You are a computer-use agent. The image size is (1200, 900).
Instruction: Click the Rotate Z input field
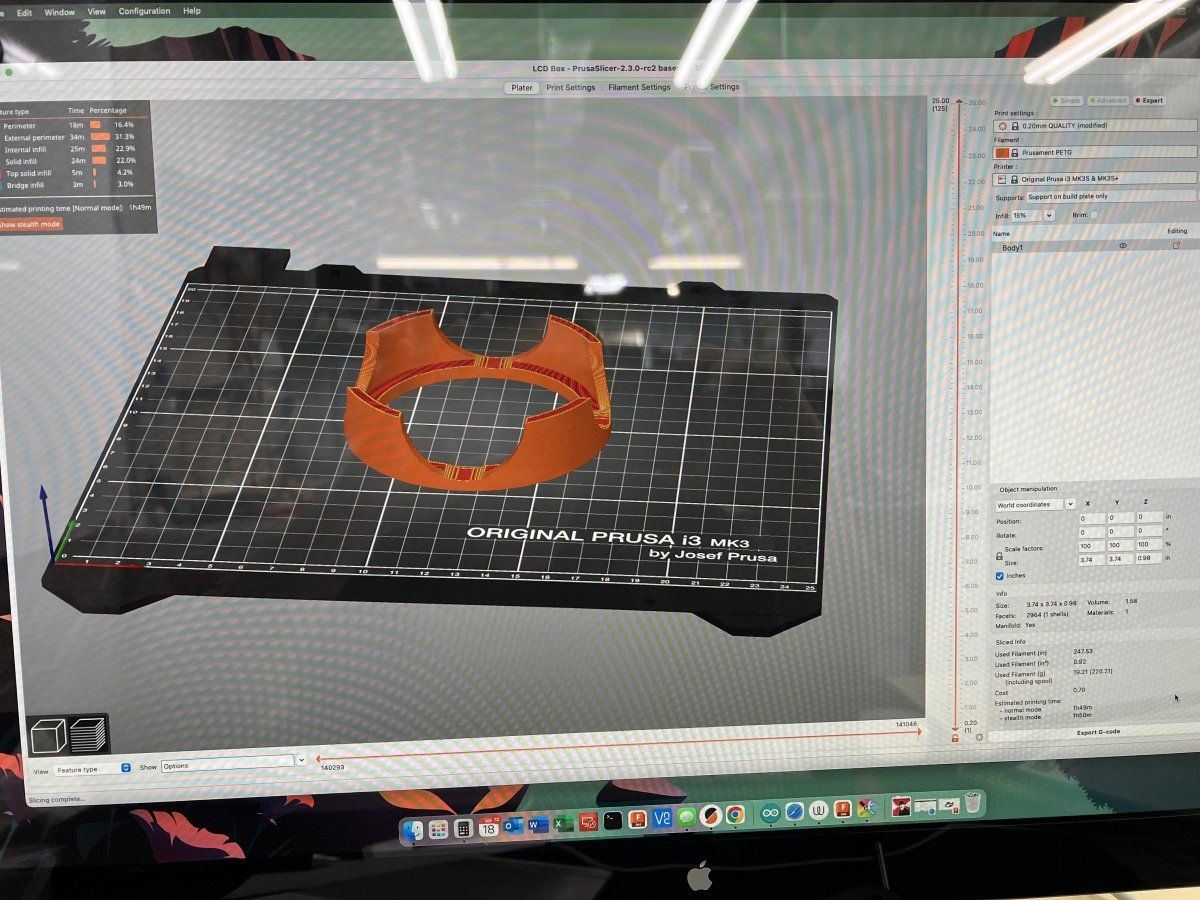click(1149, 531)
